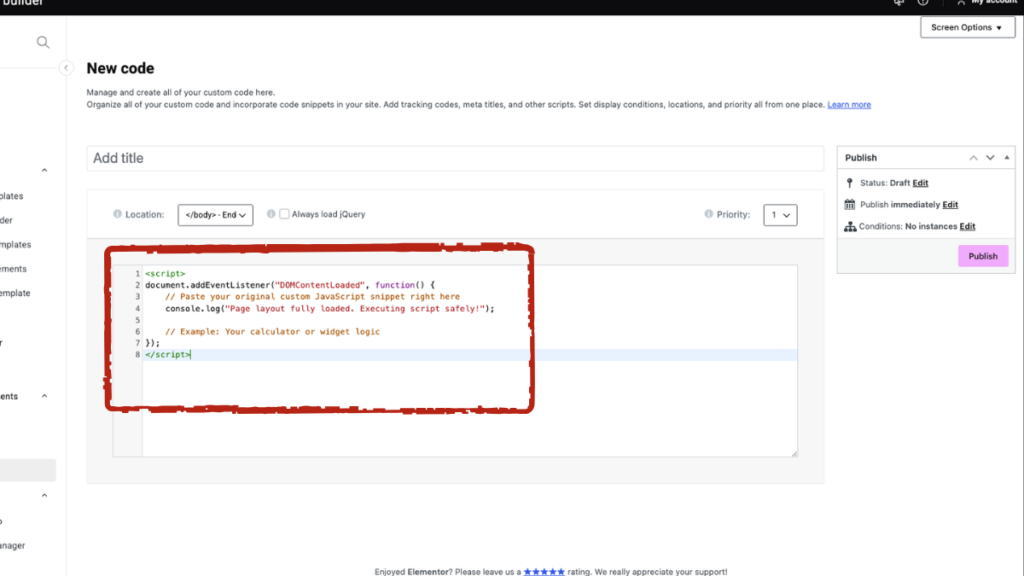Click the Status pin icon in Publish box
The height and width of the screenshot is (576, 1024).
(850, 183)
